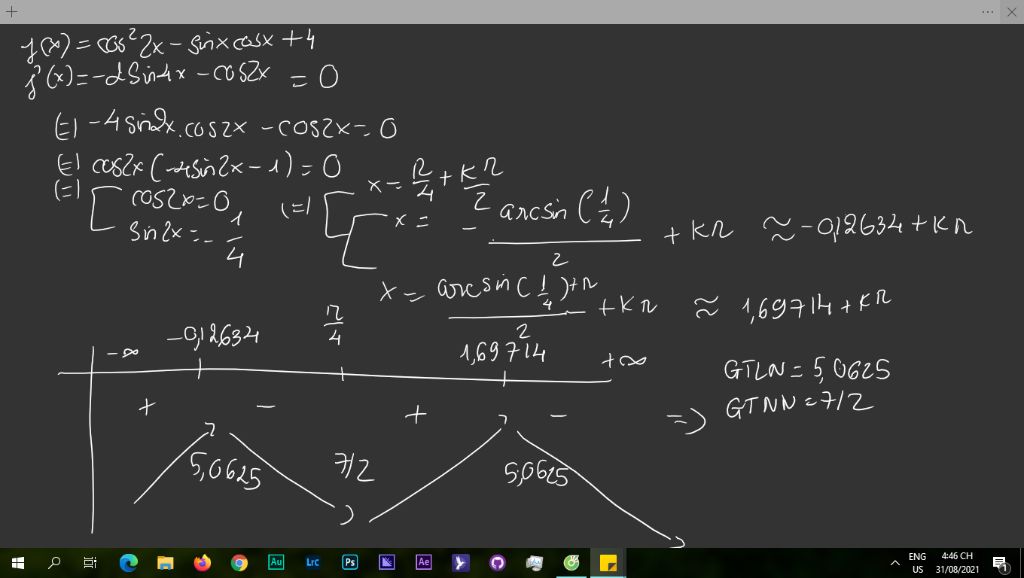This screenshot has height=578, width=1024.
Task: Open Adobe After Effects from taskbar
Action: 424,562
